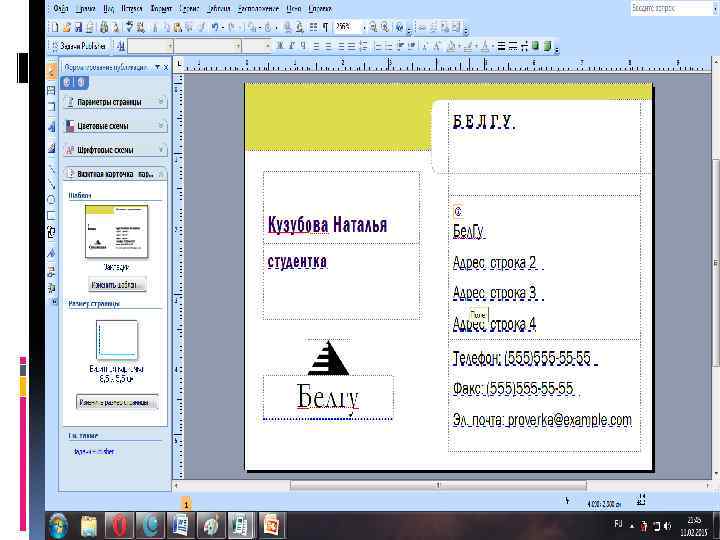Expand the Шрифтовые схемы section
The width and height of the screenshot is (720, 540).
coord(115,150)
